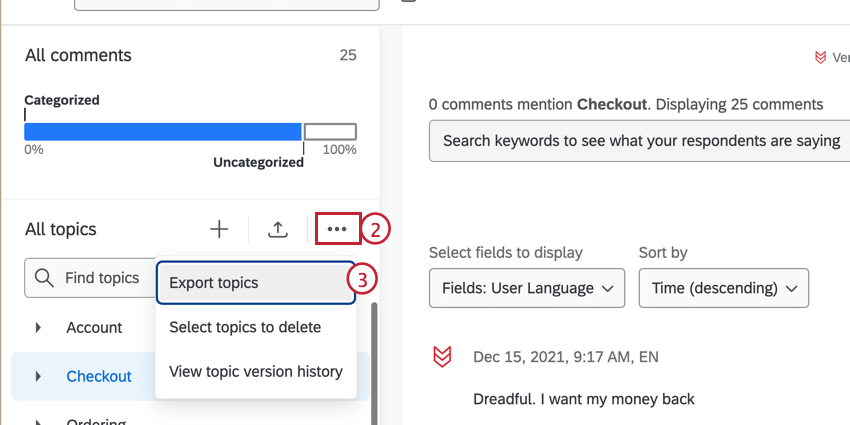Viewport: 850px width, 425px height.
Task: Click the plus icon to add topic
Action: (219, 229)
